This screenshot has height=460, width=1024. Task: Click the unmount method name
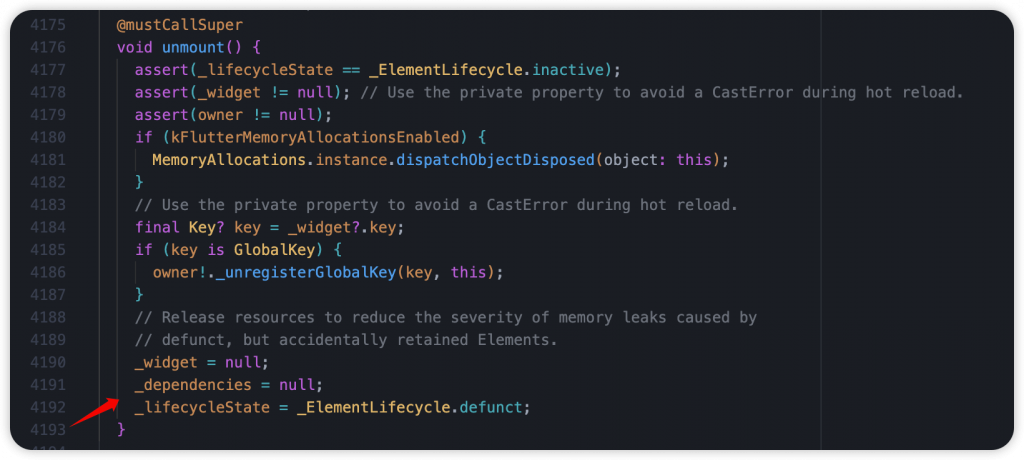click(193, 47)
